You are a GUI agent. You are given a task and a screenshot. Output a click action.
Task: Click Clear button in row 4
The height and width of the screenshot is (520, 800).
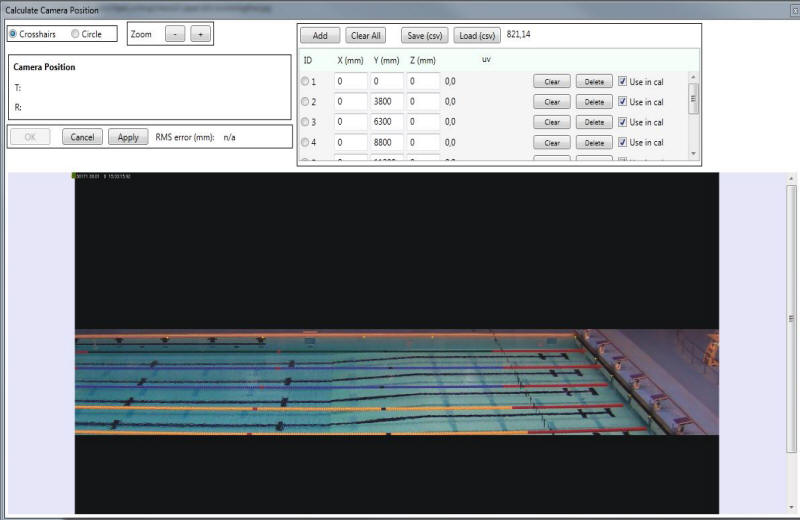pos(552,143)
